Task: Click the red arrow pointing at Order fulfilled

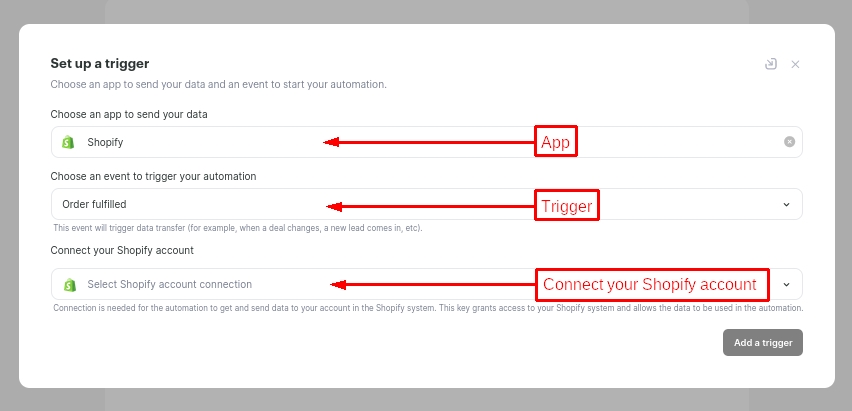Action: point(431,207)
